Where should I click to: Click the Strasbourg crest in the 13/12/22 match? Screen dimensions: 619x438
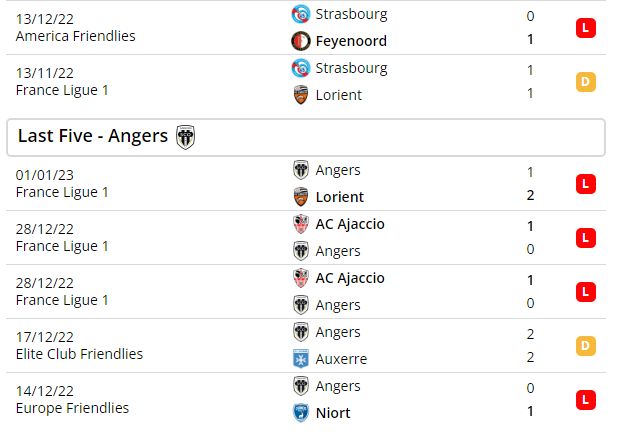(x=300, y=14)
